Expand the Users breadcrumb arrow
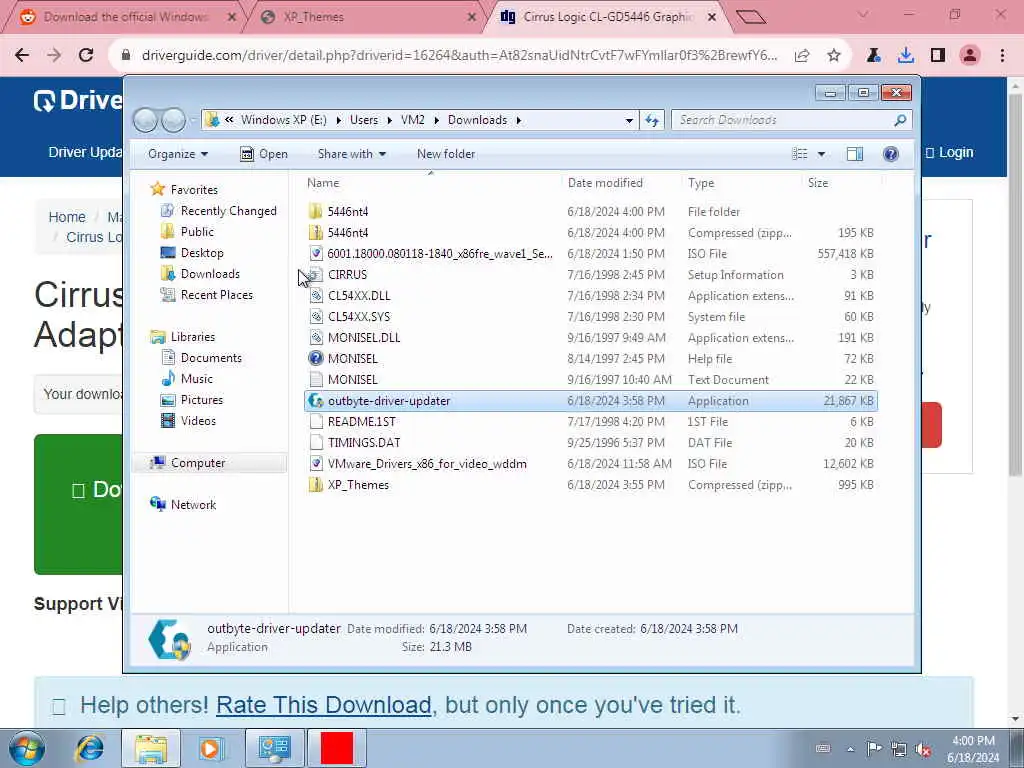This screenshot has height=768, width=1024. (x=389, y=120)
